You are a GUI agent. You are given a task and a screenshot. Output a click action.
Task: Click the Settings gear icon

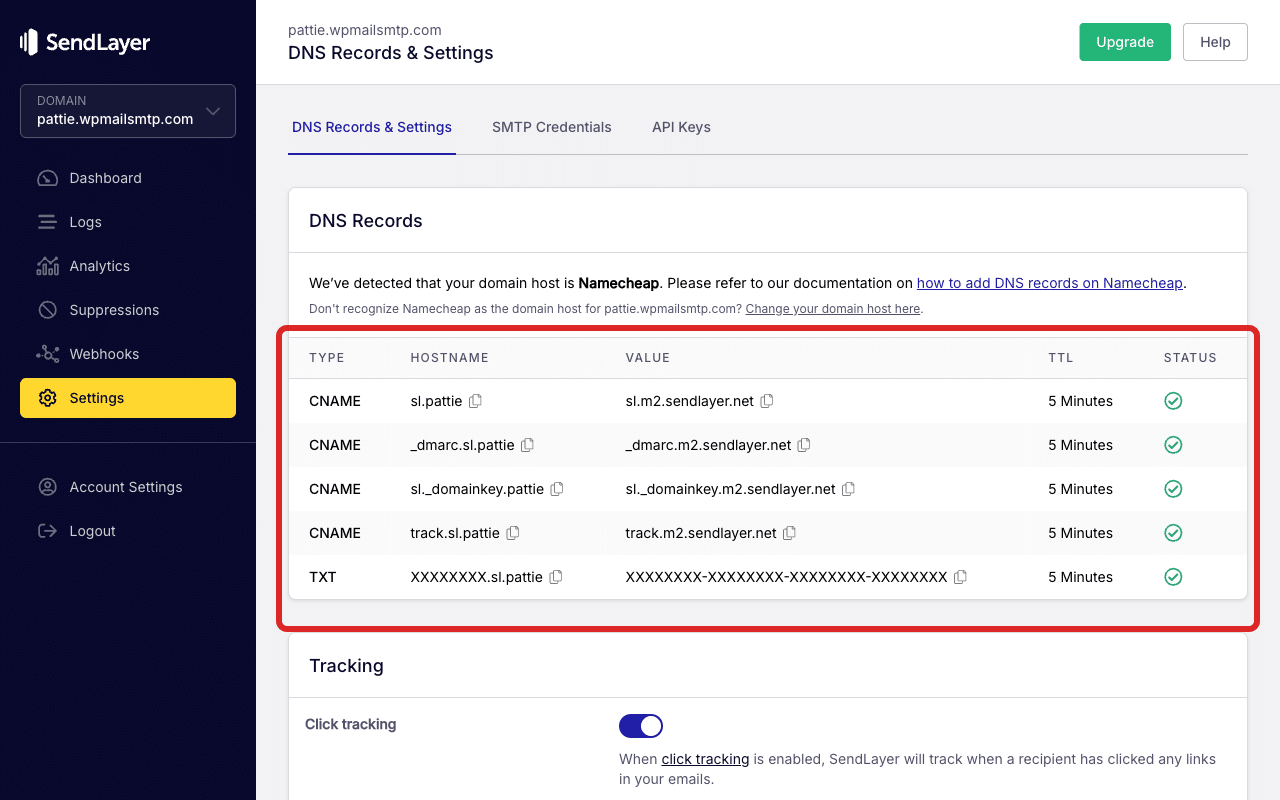[47, 398]
